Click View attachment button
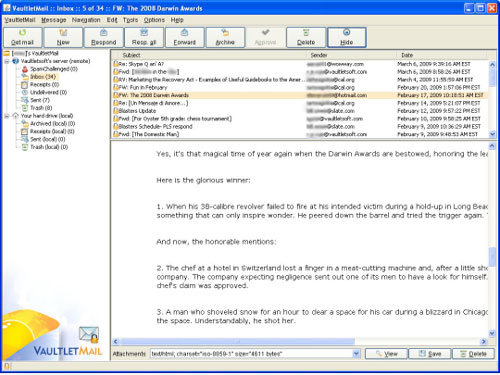Image resolution: width=500 pixels, height=375 pixels. [386, 354]
